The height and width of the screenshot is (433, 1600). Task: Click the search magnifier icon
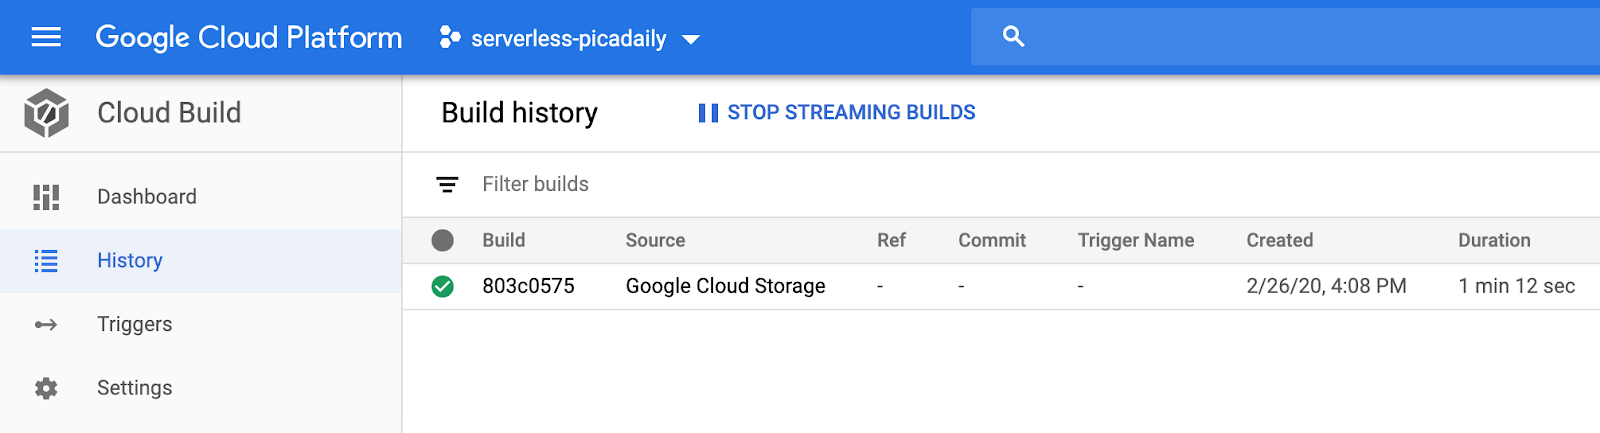(x=1013, y=37)
